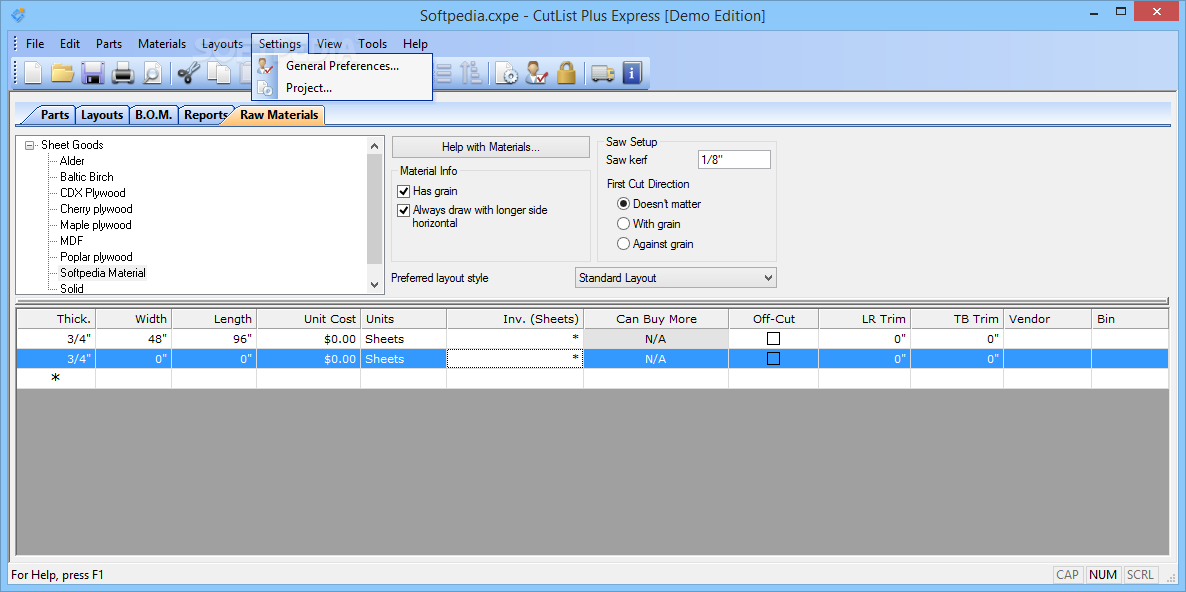This screenshot has height=592, width=1186.
Task: Open the Edit menu
Action: pyautogui.click(x=70, y=44)
